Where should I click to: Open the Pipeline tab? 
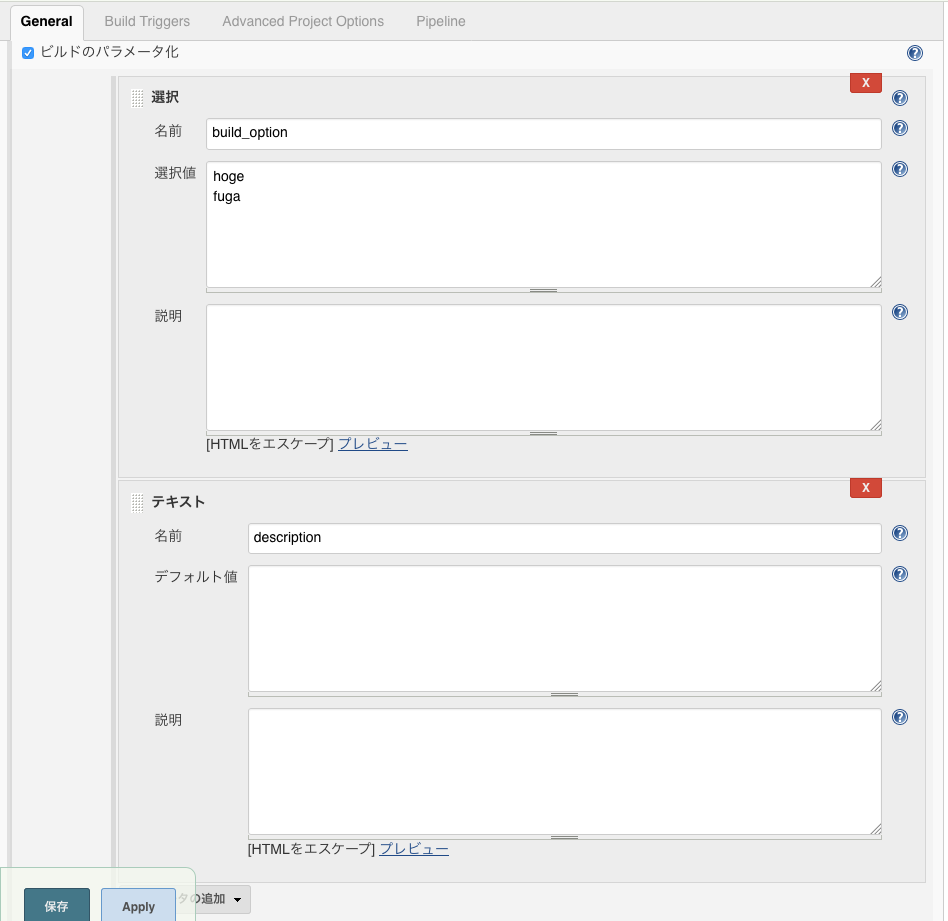pos(440,20)
